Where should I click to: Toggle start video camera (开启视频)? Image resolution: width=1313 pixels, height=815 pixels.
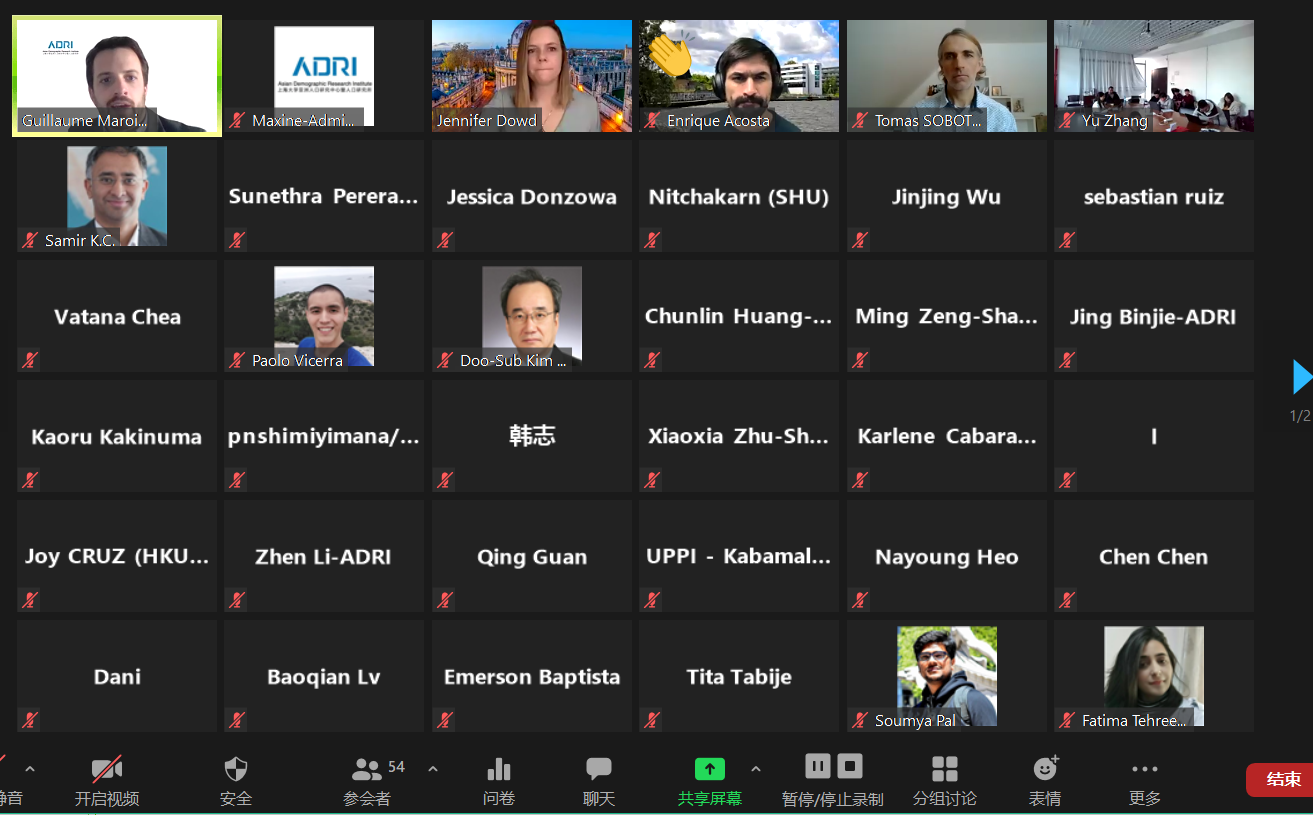[x=107, y=769]
